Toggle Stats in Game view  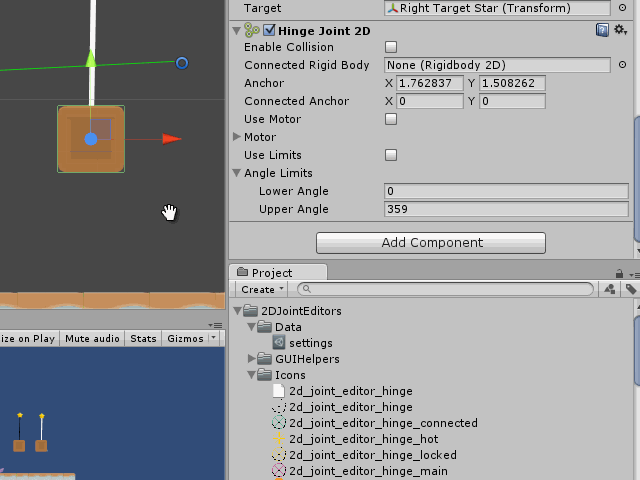[143, 338]
